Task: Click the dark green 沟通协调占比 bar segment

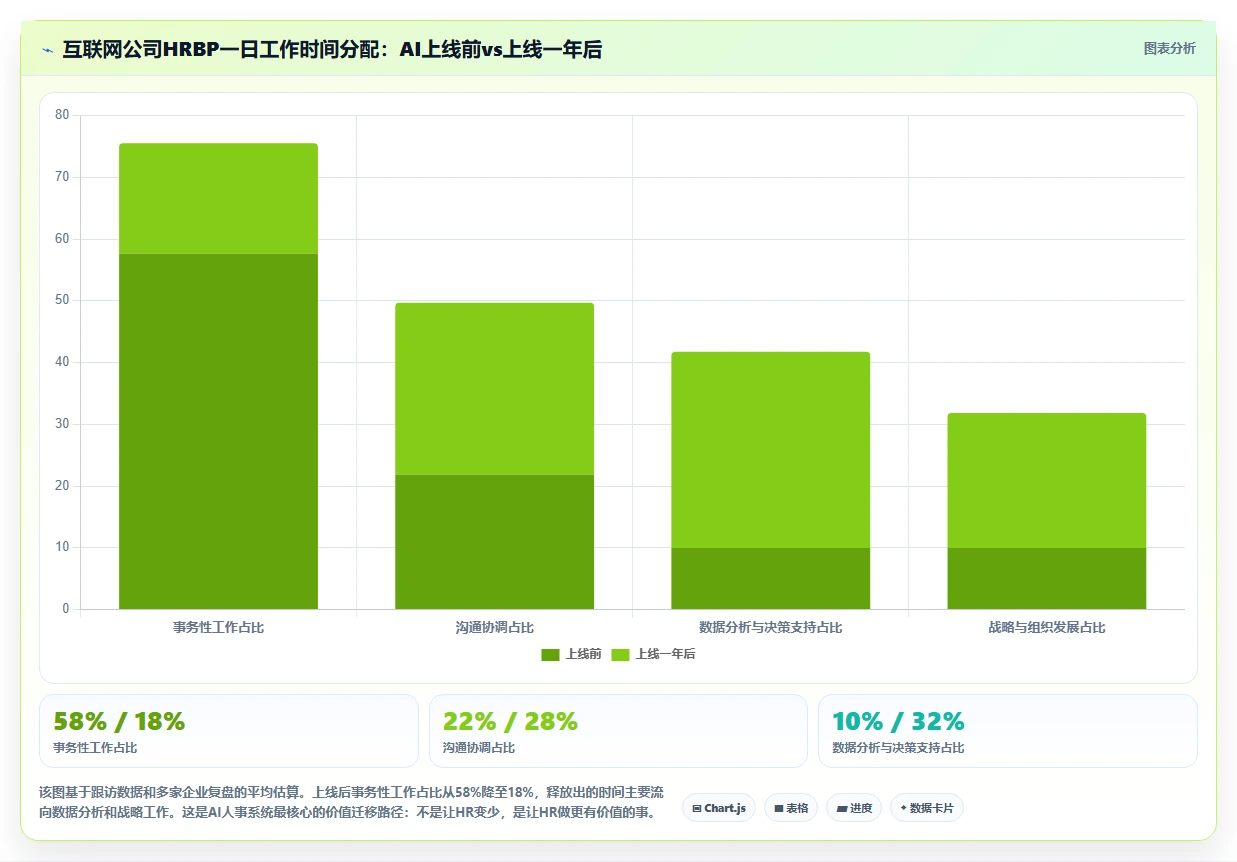Action: point(494,541)
